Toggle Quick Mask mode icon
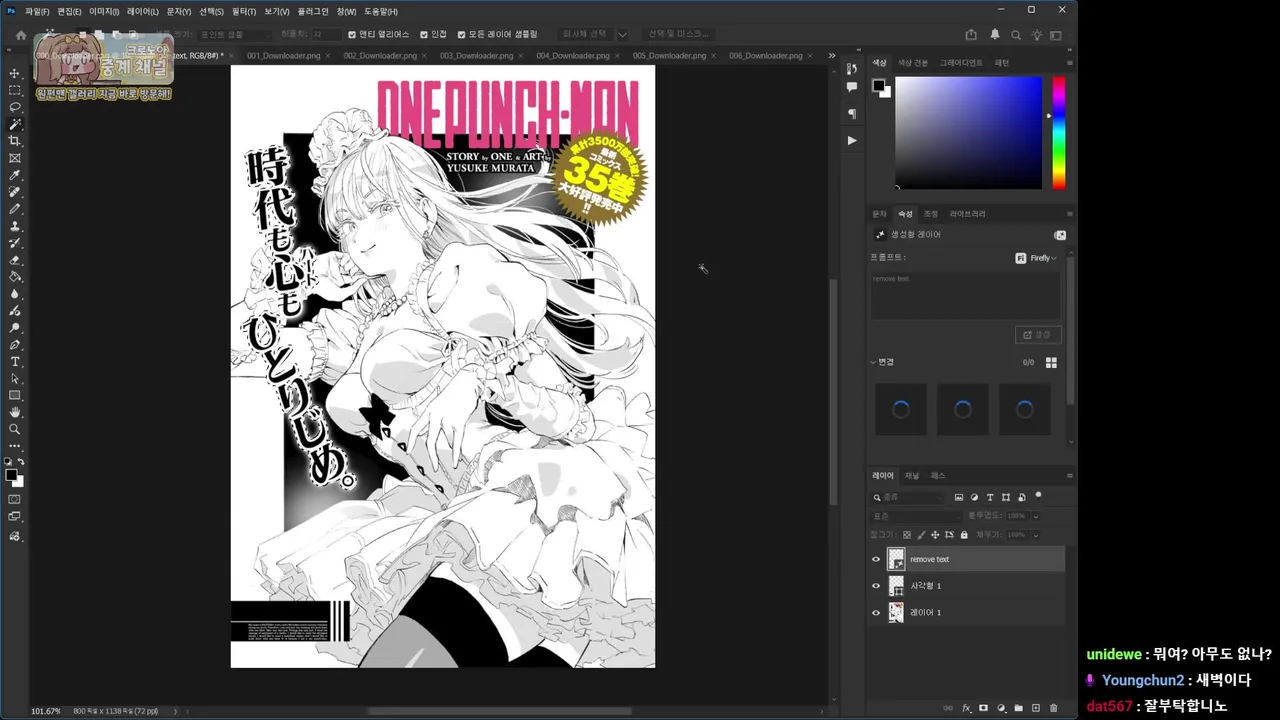Screen dimensions: 1280x720 [15, 499]
